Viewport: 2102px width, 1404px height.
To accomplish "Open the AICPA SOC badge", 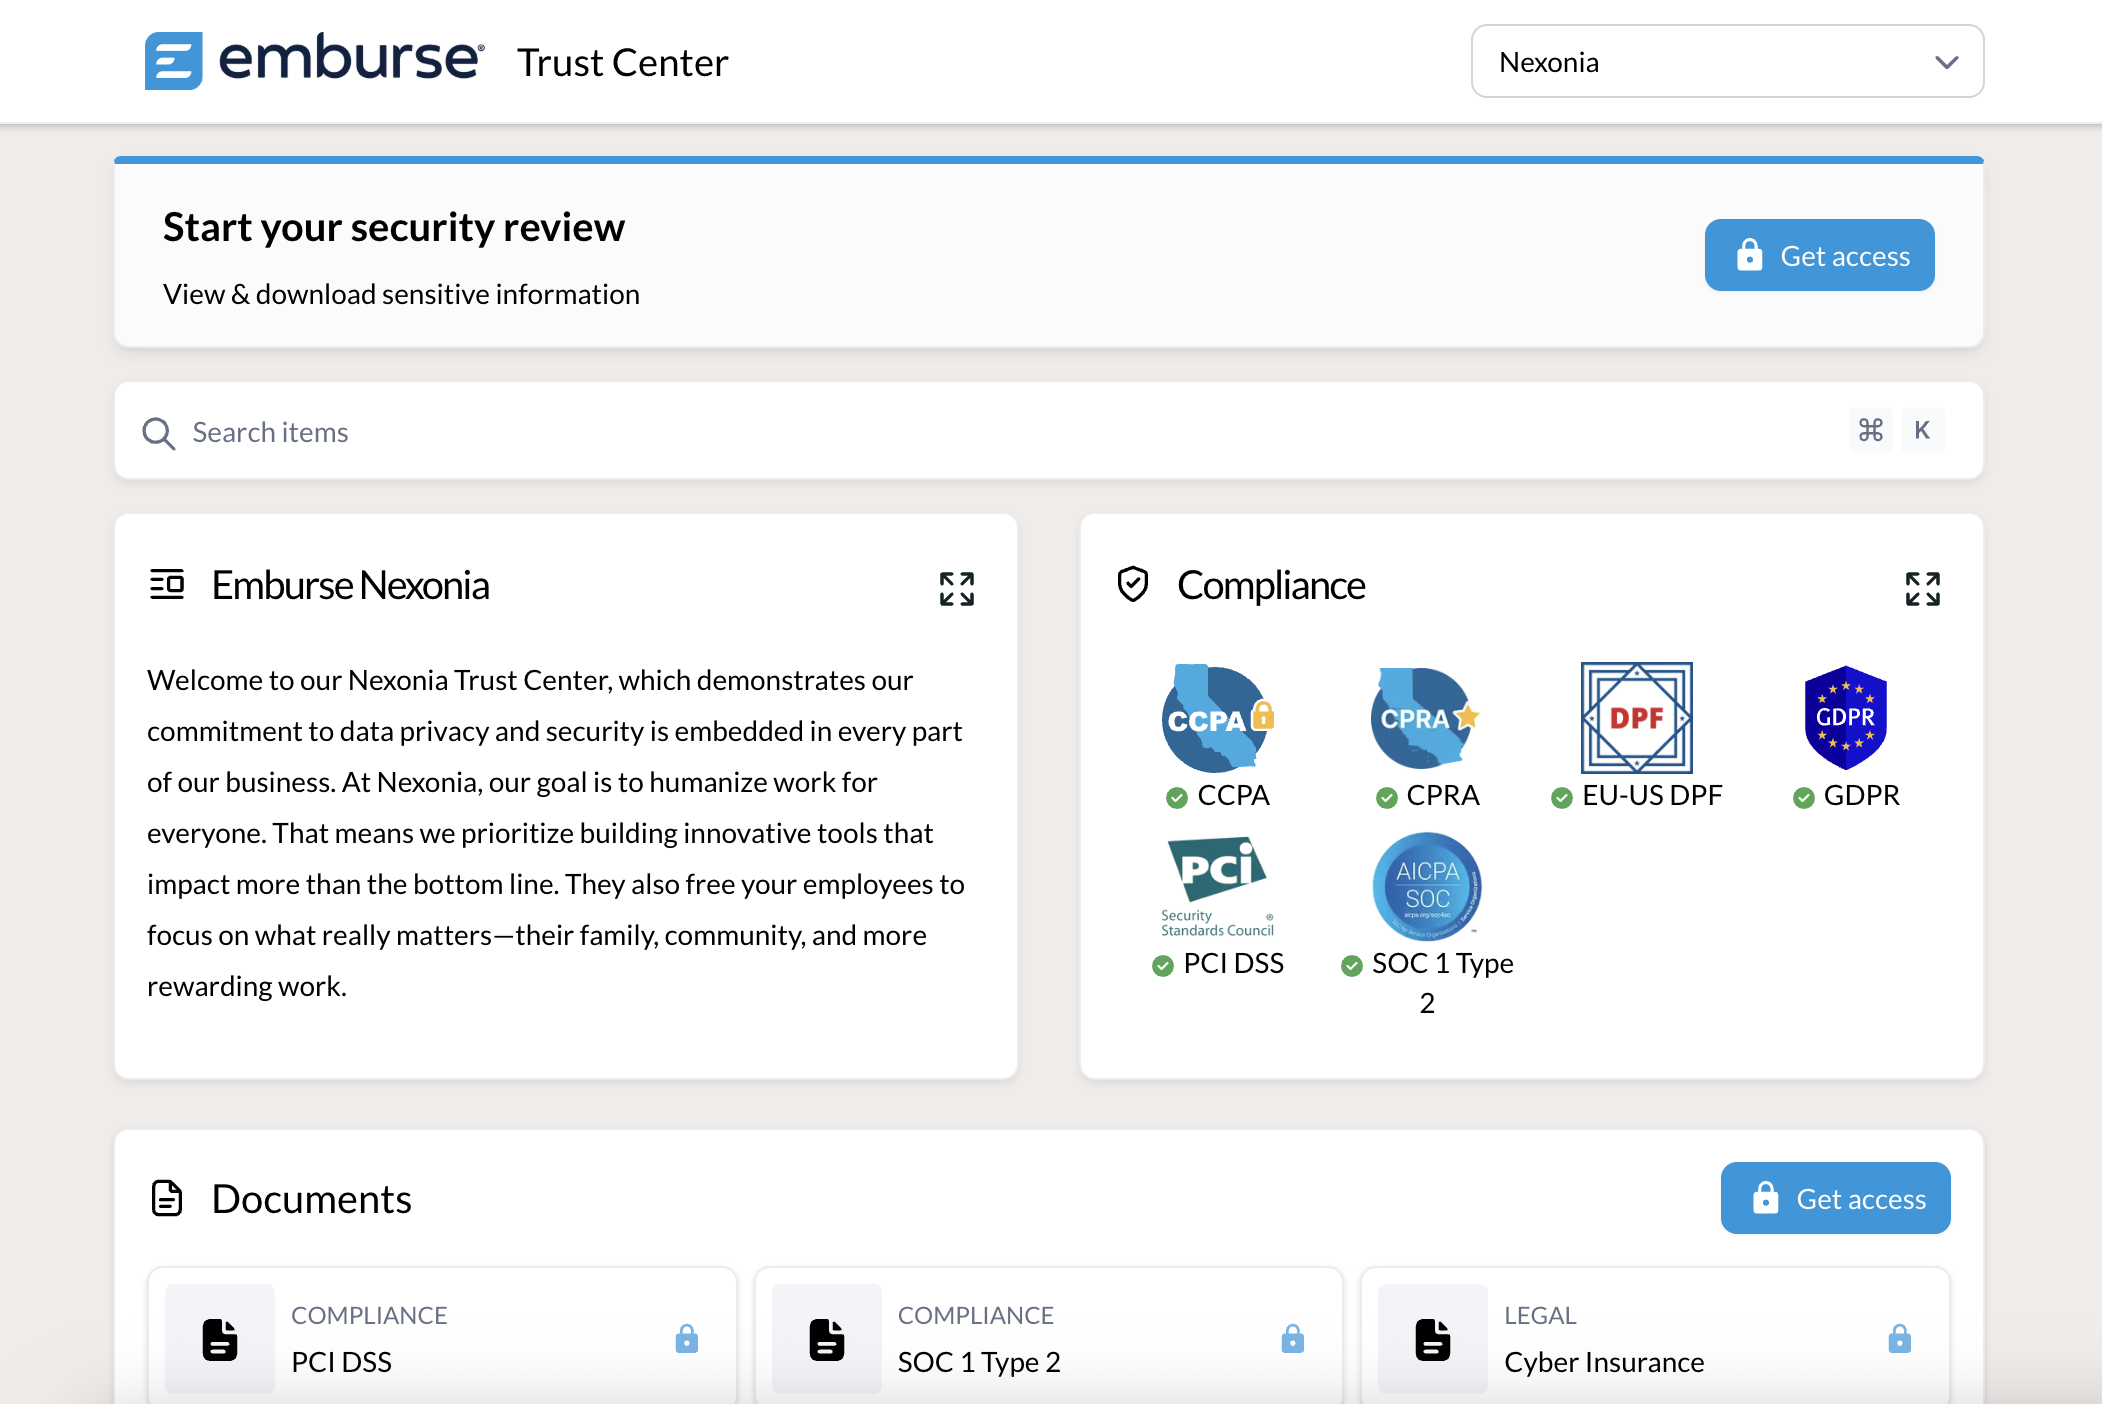I will pyautogui.click(x=1427, y=886).
